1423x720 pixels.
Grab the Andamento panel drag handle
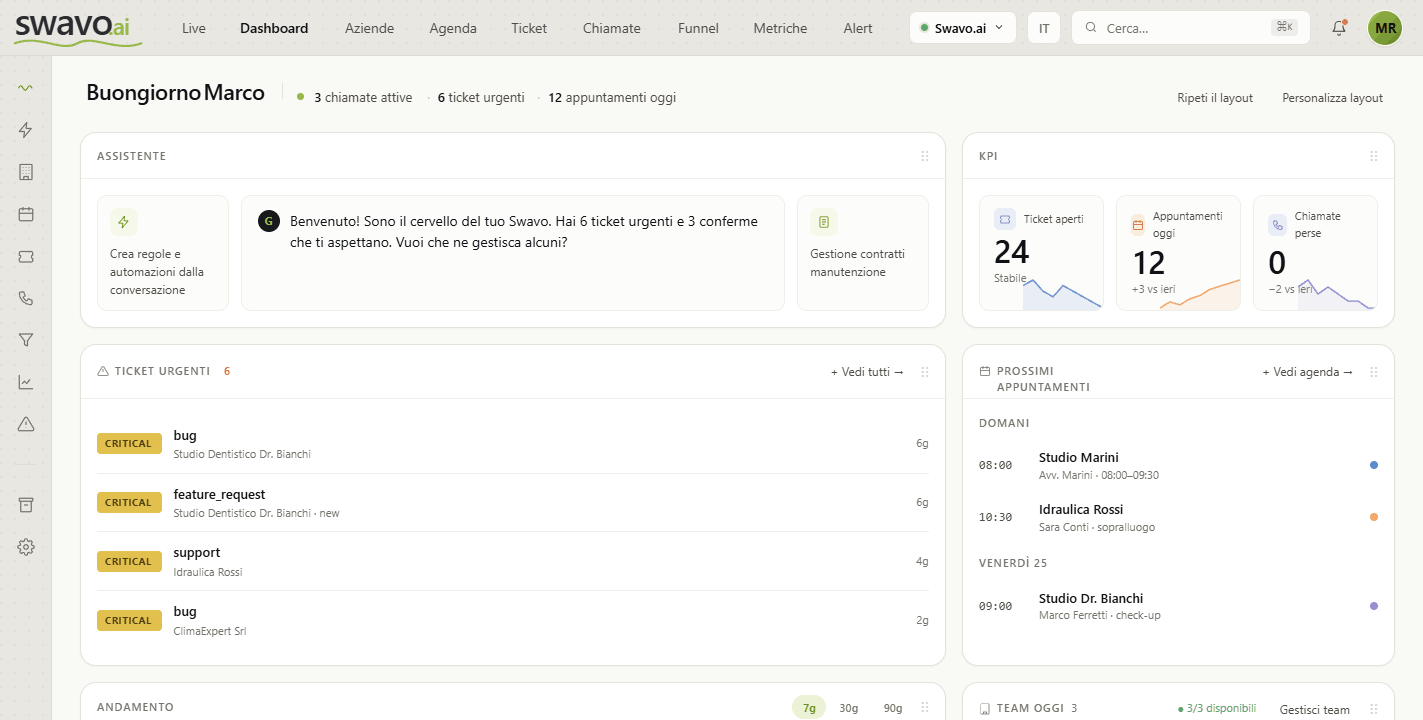(x=924, y=708)
